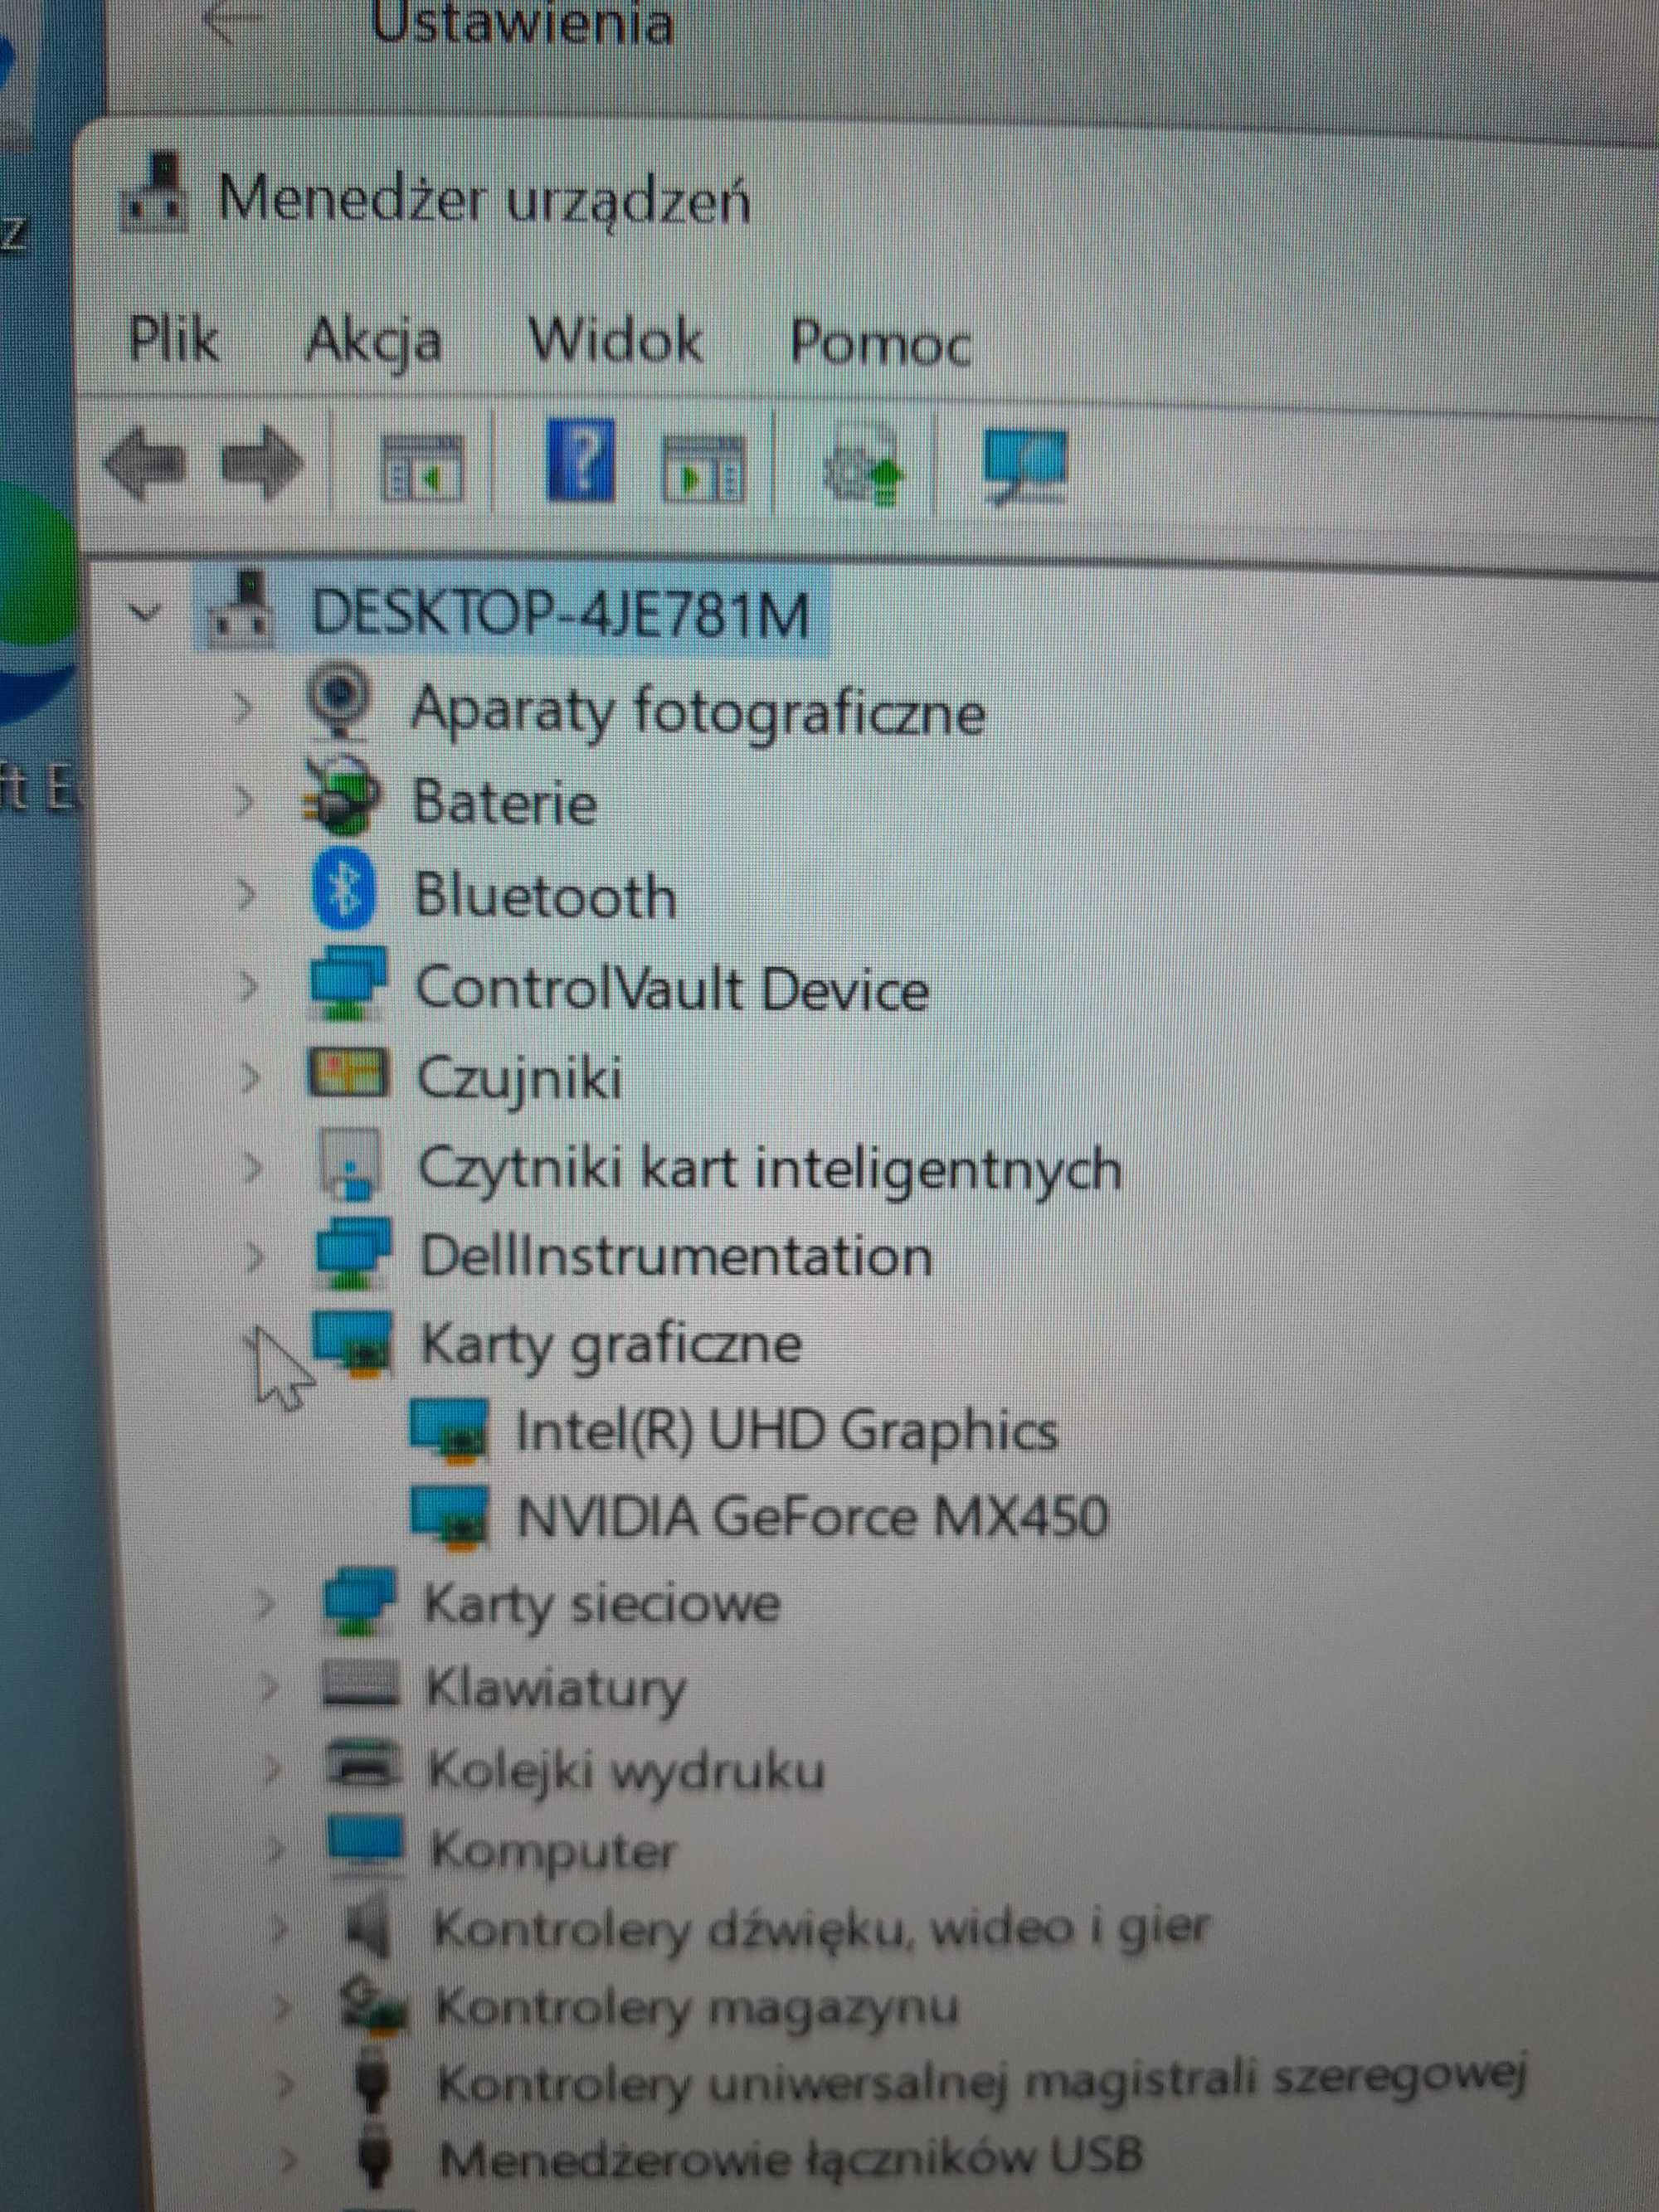Screen dimensions: 1659x2212
Task: Select the DESKTOP-4JE781M tree root
Action: click(560, 612)
